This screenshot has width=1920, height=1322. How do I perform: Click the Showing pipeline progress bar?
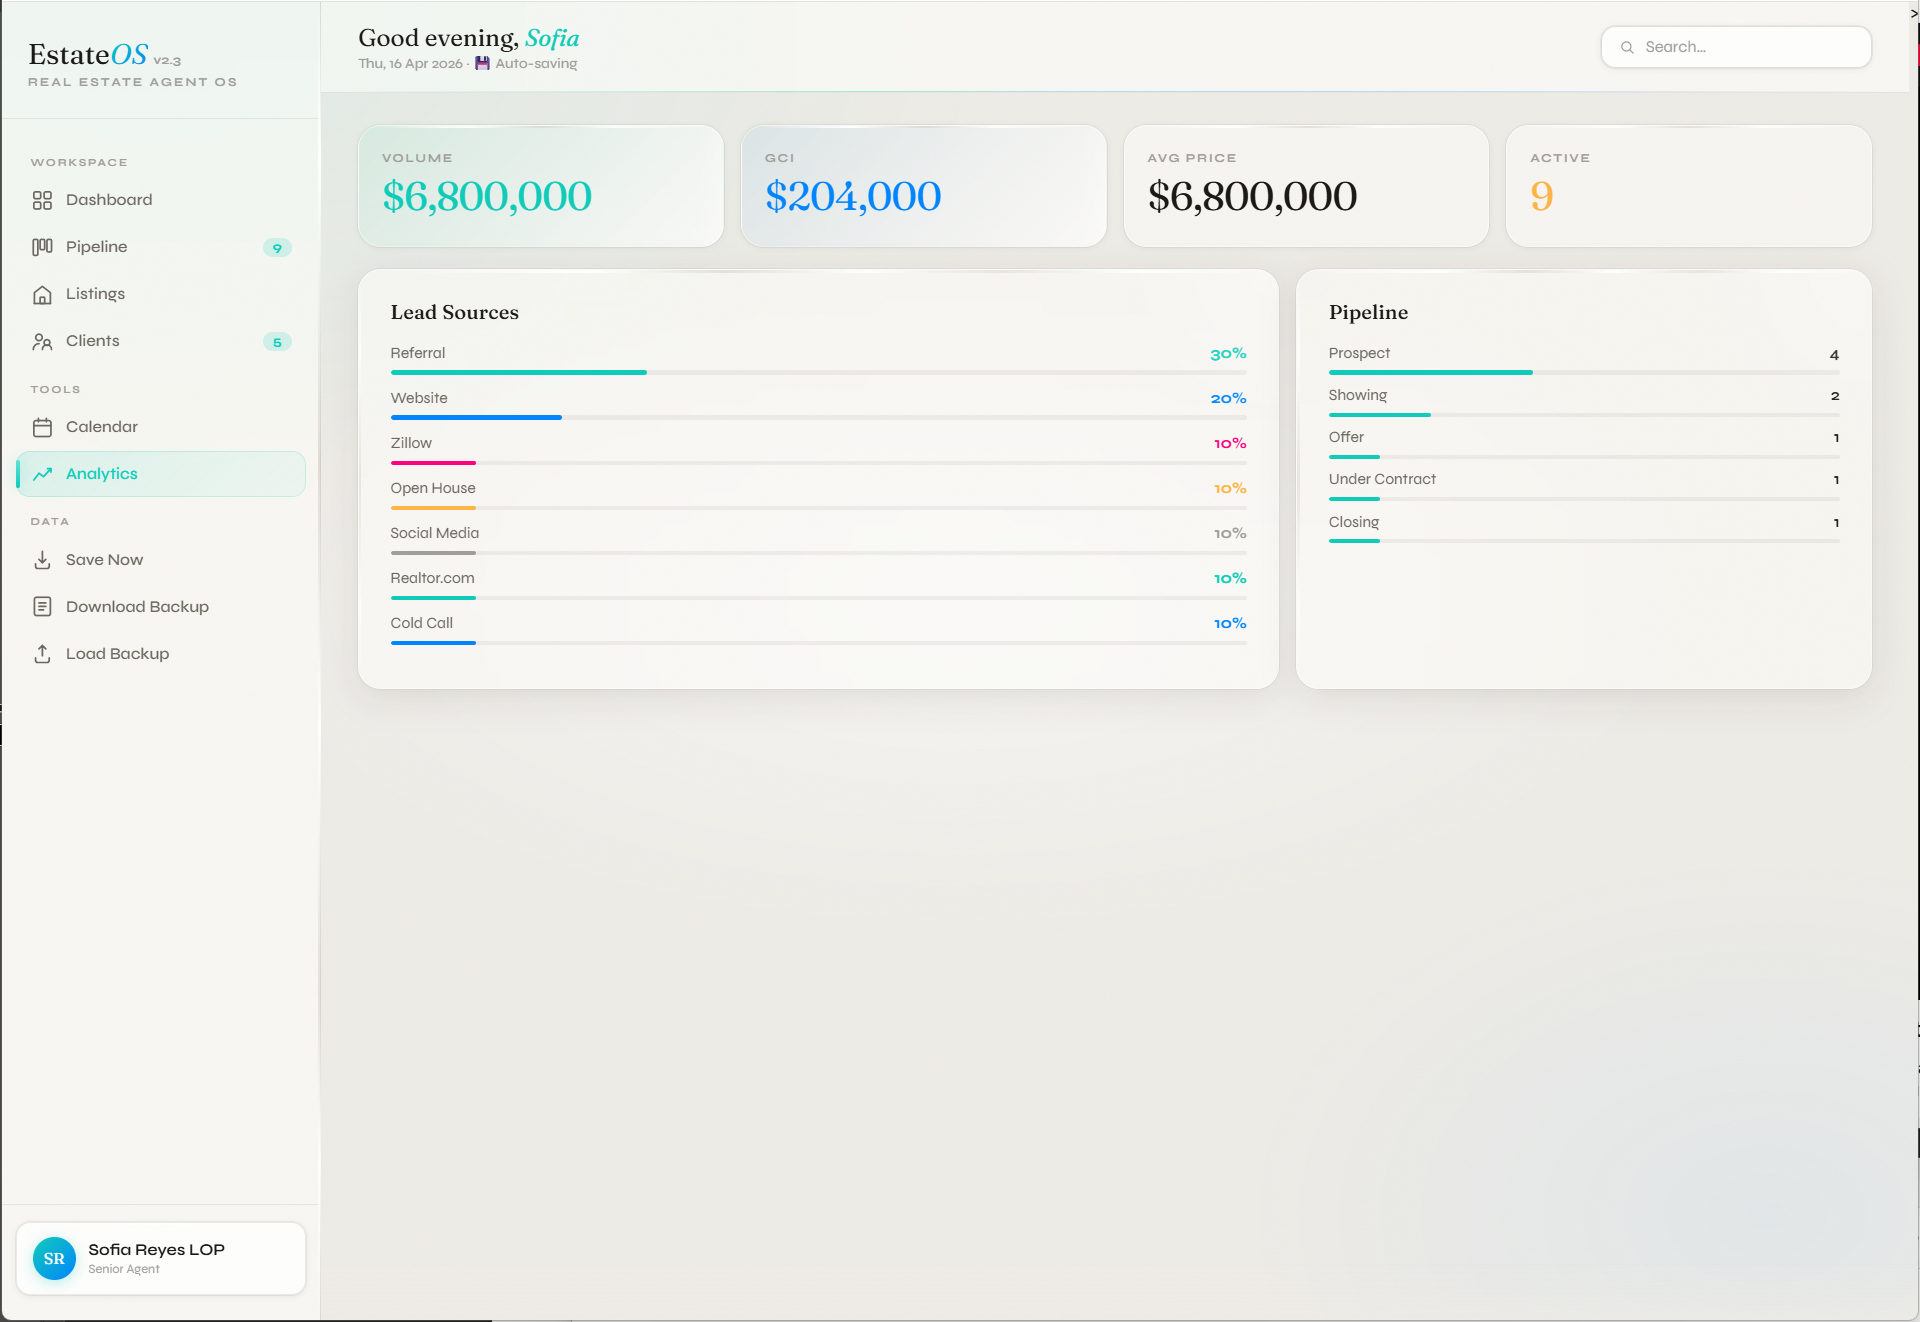(x=1584, y=415)
